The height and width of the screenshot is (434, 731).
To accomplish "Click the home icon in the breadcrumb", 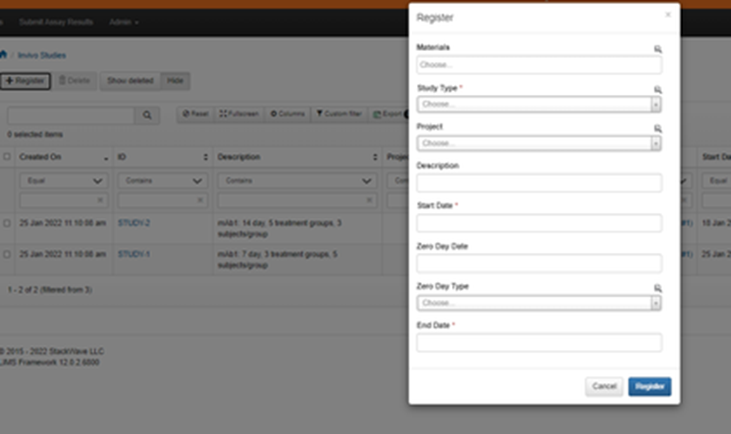I will 4,55.
